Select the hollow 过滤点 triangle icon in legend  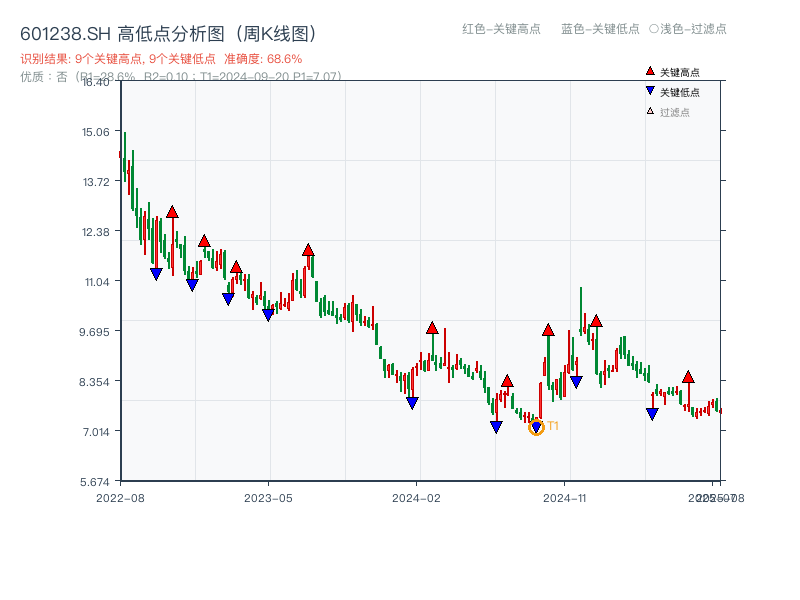coord(648,113)
